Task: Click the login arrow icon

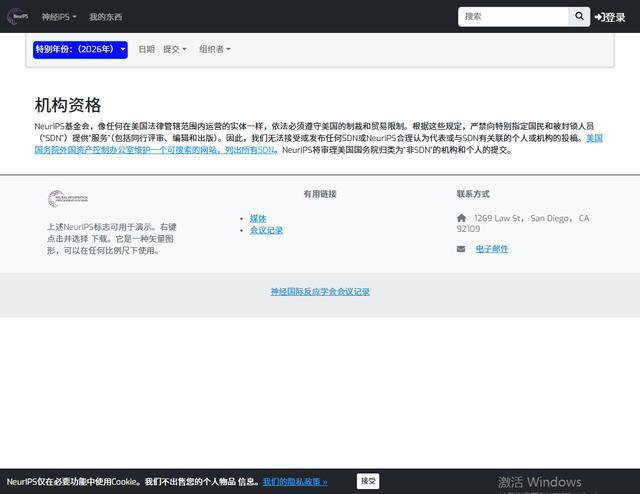Action: (599, 17)
